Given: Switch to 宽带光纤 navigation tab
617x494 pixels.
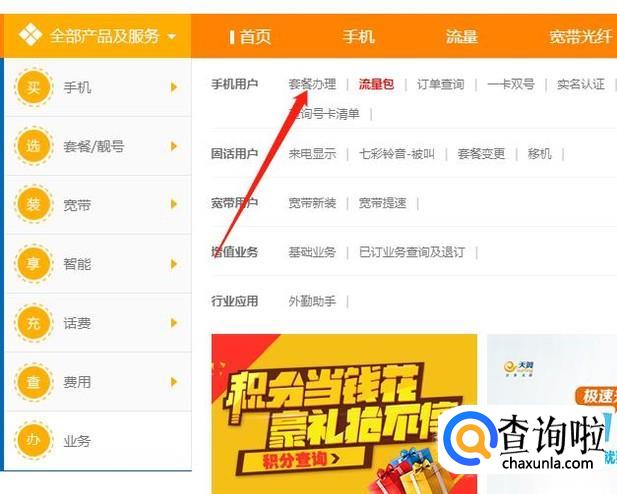Looking at the screenshot, I should (580, 37).
